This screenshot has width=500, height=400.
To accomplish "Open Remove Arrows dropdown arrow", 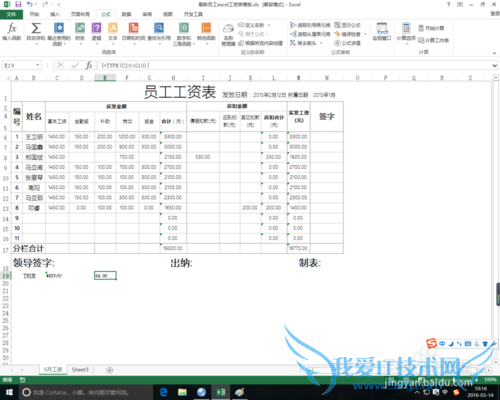I will click(x=321, y=43).
